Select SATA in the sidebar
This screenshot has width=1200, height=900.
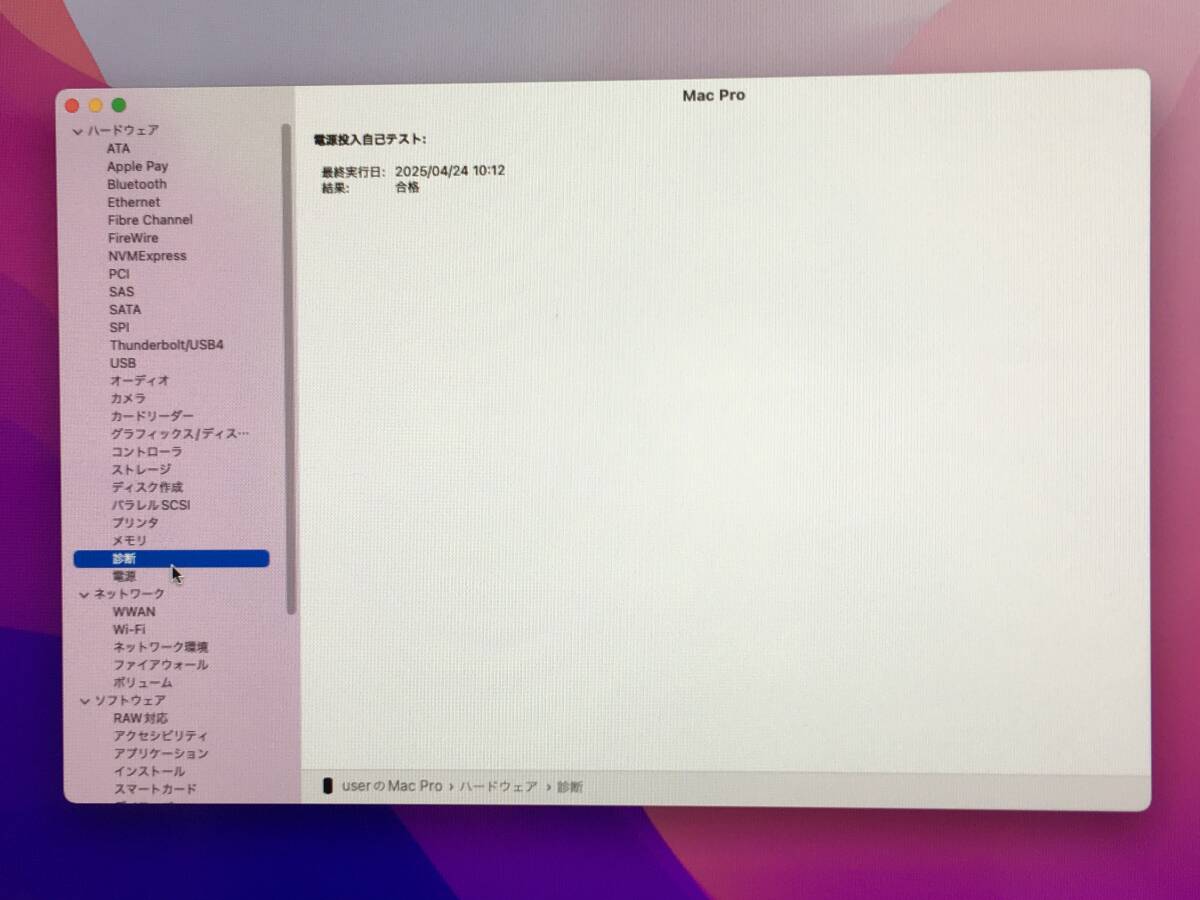125,310
